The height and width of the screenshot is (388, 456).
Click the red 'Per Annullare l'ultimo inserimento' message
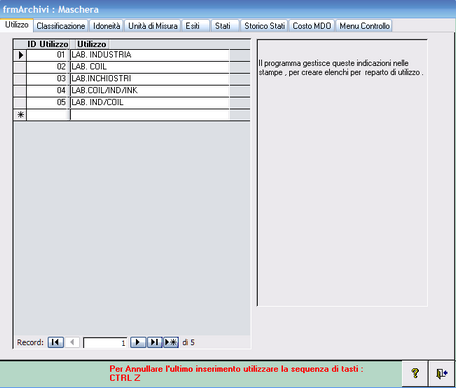pyautogui.click(x=236, y=369)
